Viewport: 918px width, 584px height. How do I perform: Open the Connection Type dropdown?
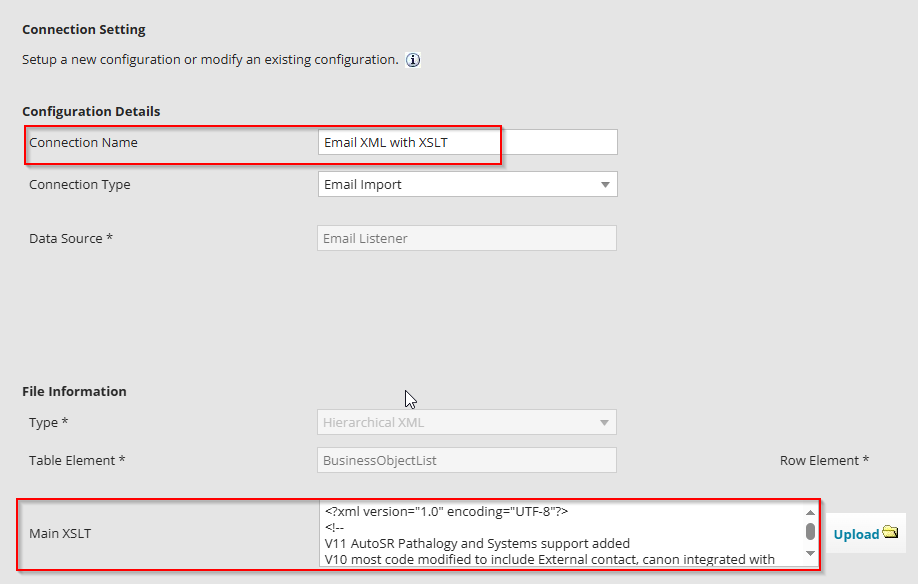467,184
